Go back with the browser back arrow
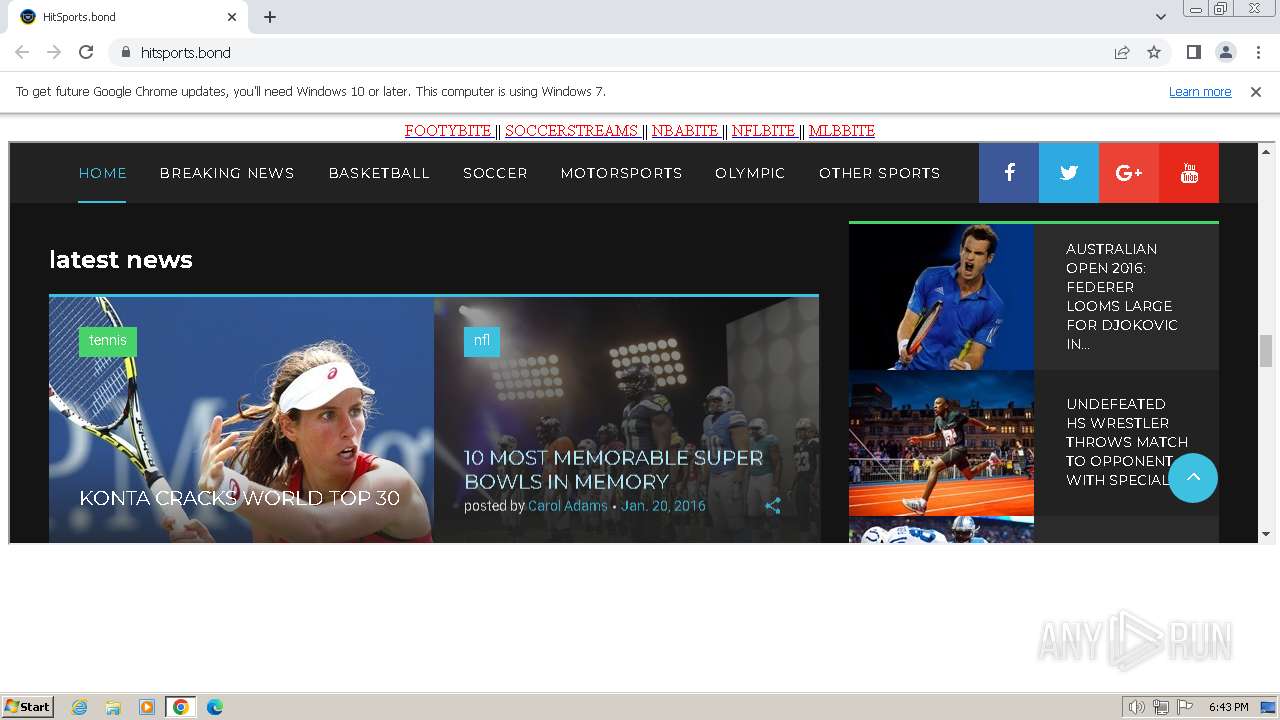The height and width of the screenshot is (720, 1280). pos(22,52)
